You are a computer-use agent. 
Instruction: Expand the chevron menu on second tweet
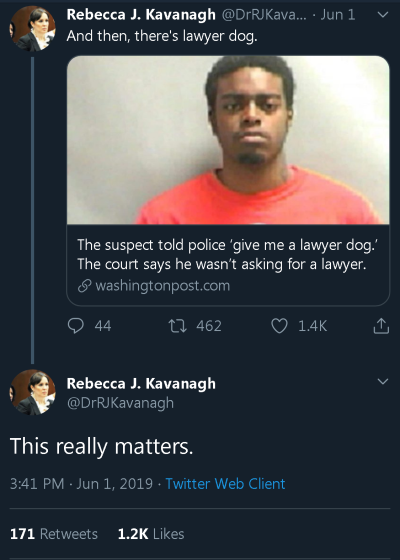[x=382, y=381]
